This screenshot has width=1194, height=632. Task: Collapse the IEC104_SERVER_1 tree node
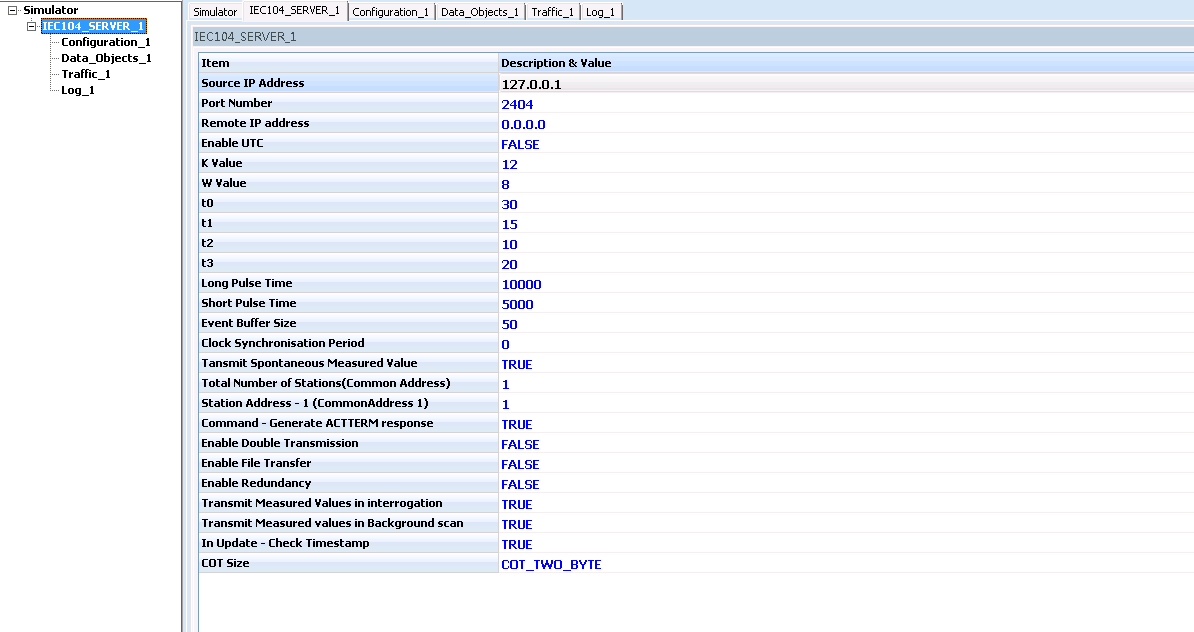point(31,27)
